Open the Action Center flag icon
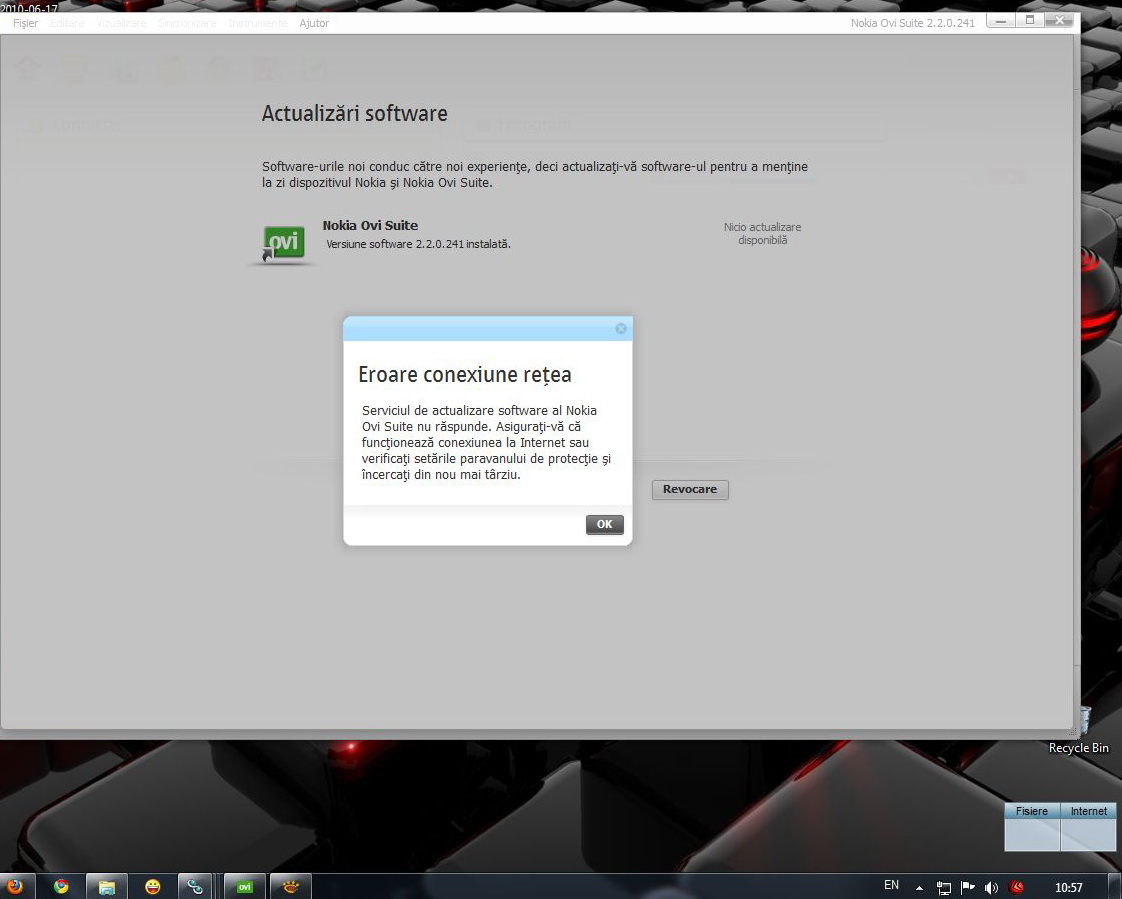This screenshot has width=1122, height=899. pos(967,888)
